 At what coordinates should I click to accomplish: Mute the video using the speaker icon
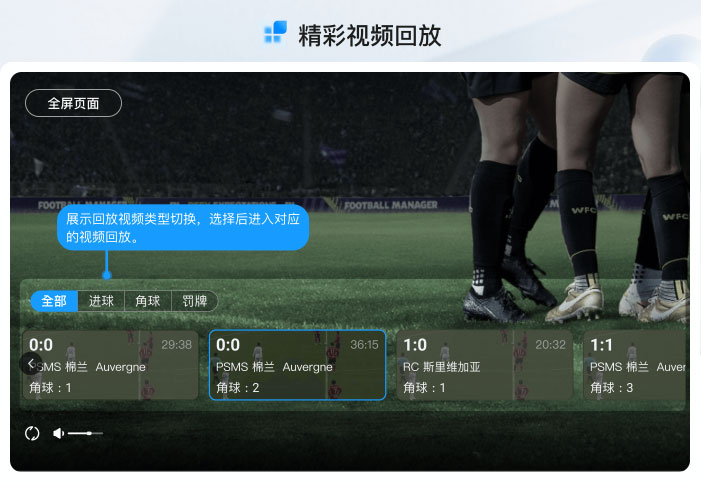pyautogui.click(x=59, y=433)
